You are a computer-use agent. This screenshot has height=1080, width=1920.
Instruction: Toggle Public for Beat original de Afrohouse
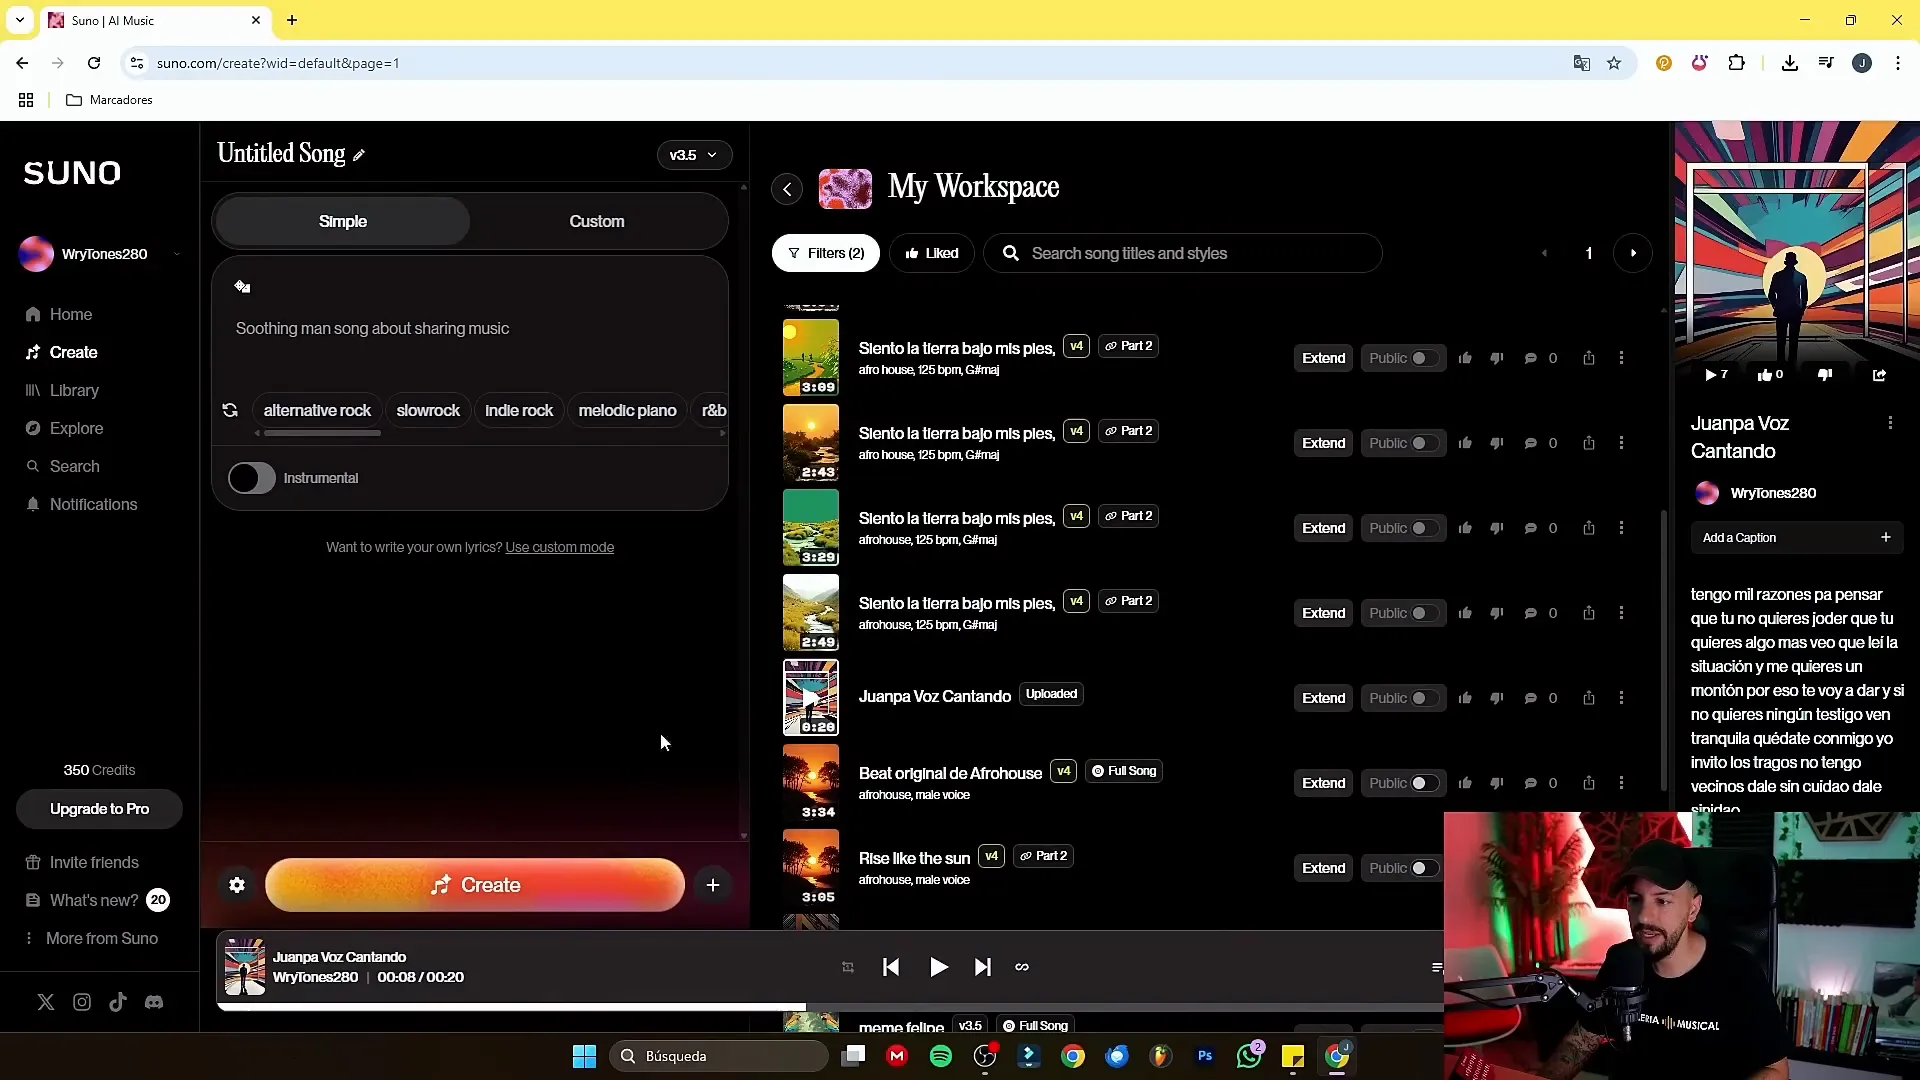pyautogui.click(x=1403, y=783)
